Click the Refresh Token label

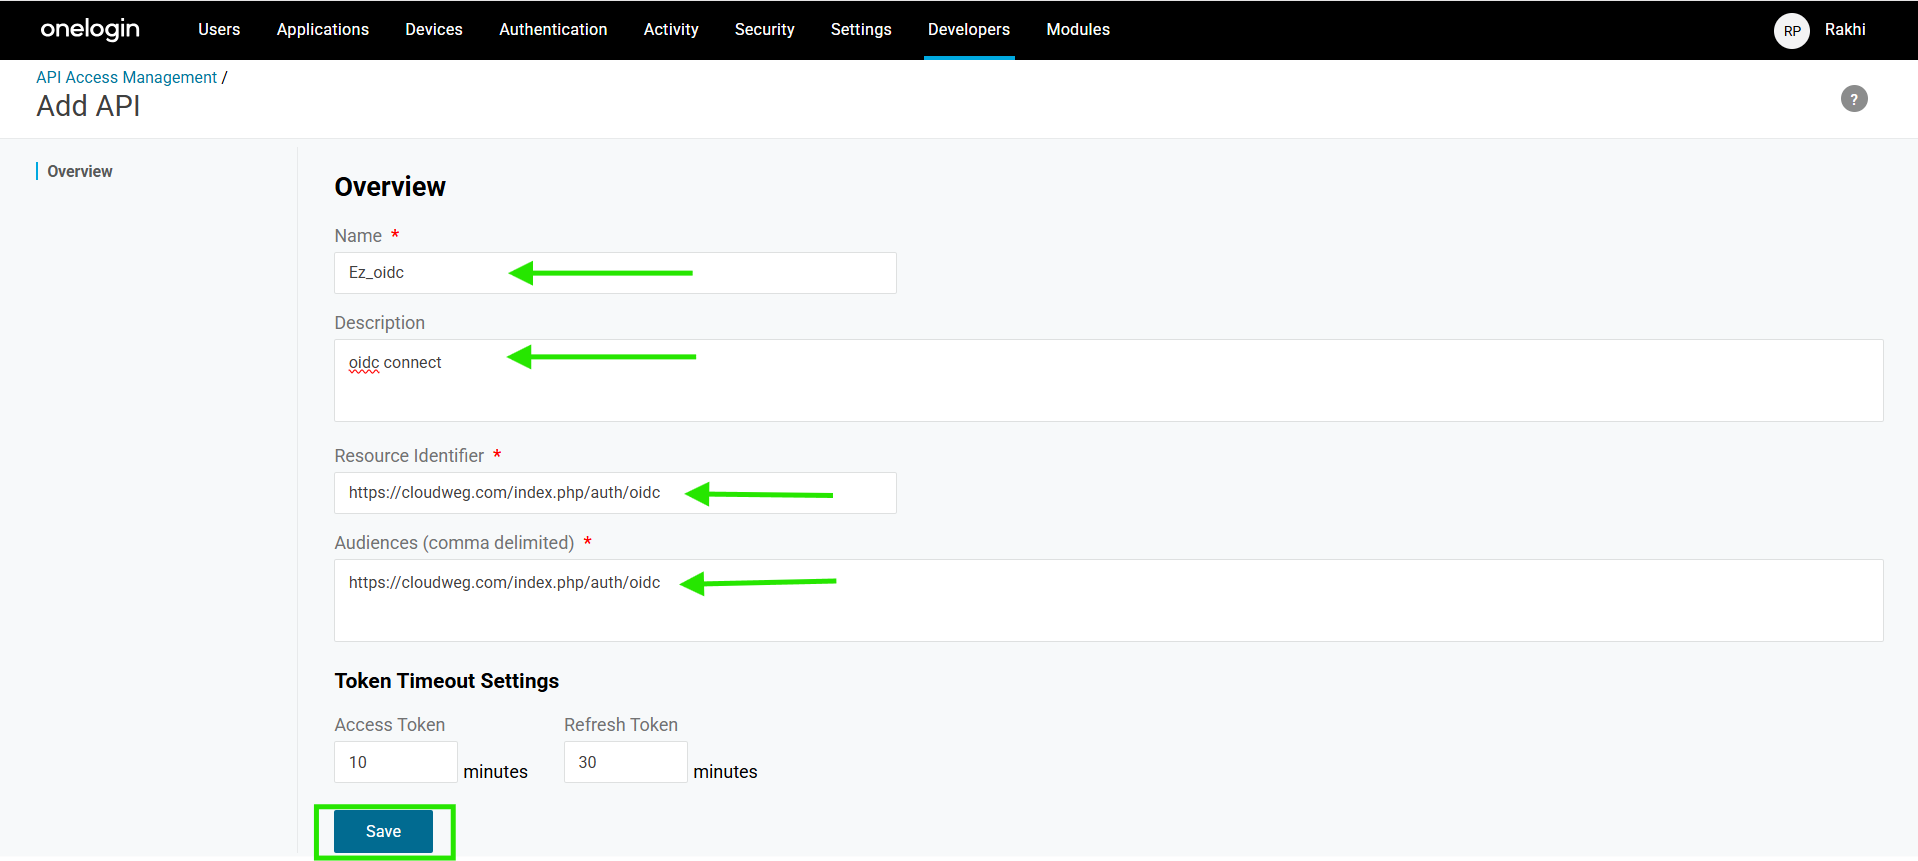(621, 725)
